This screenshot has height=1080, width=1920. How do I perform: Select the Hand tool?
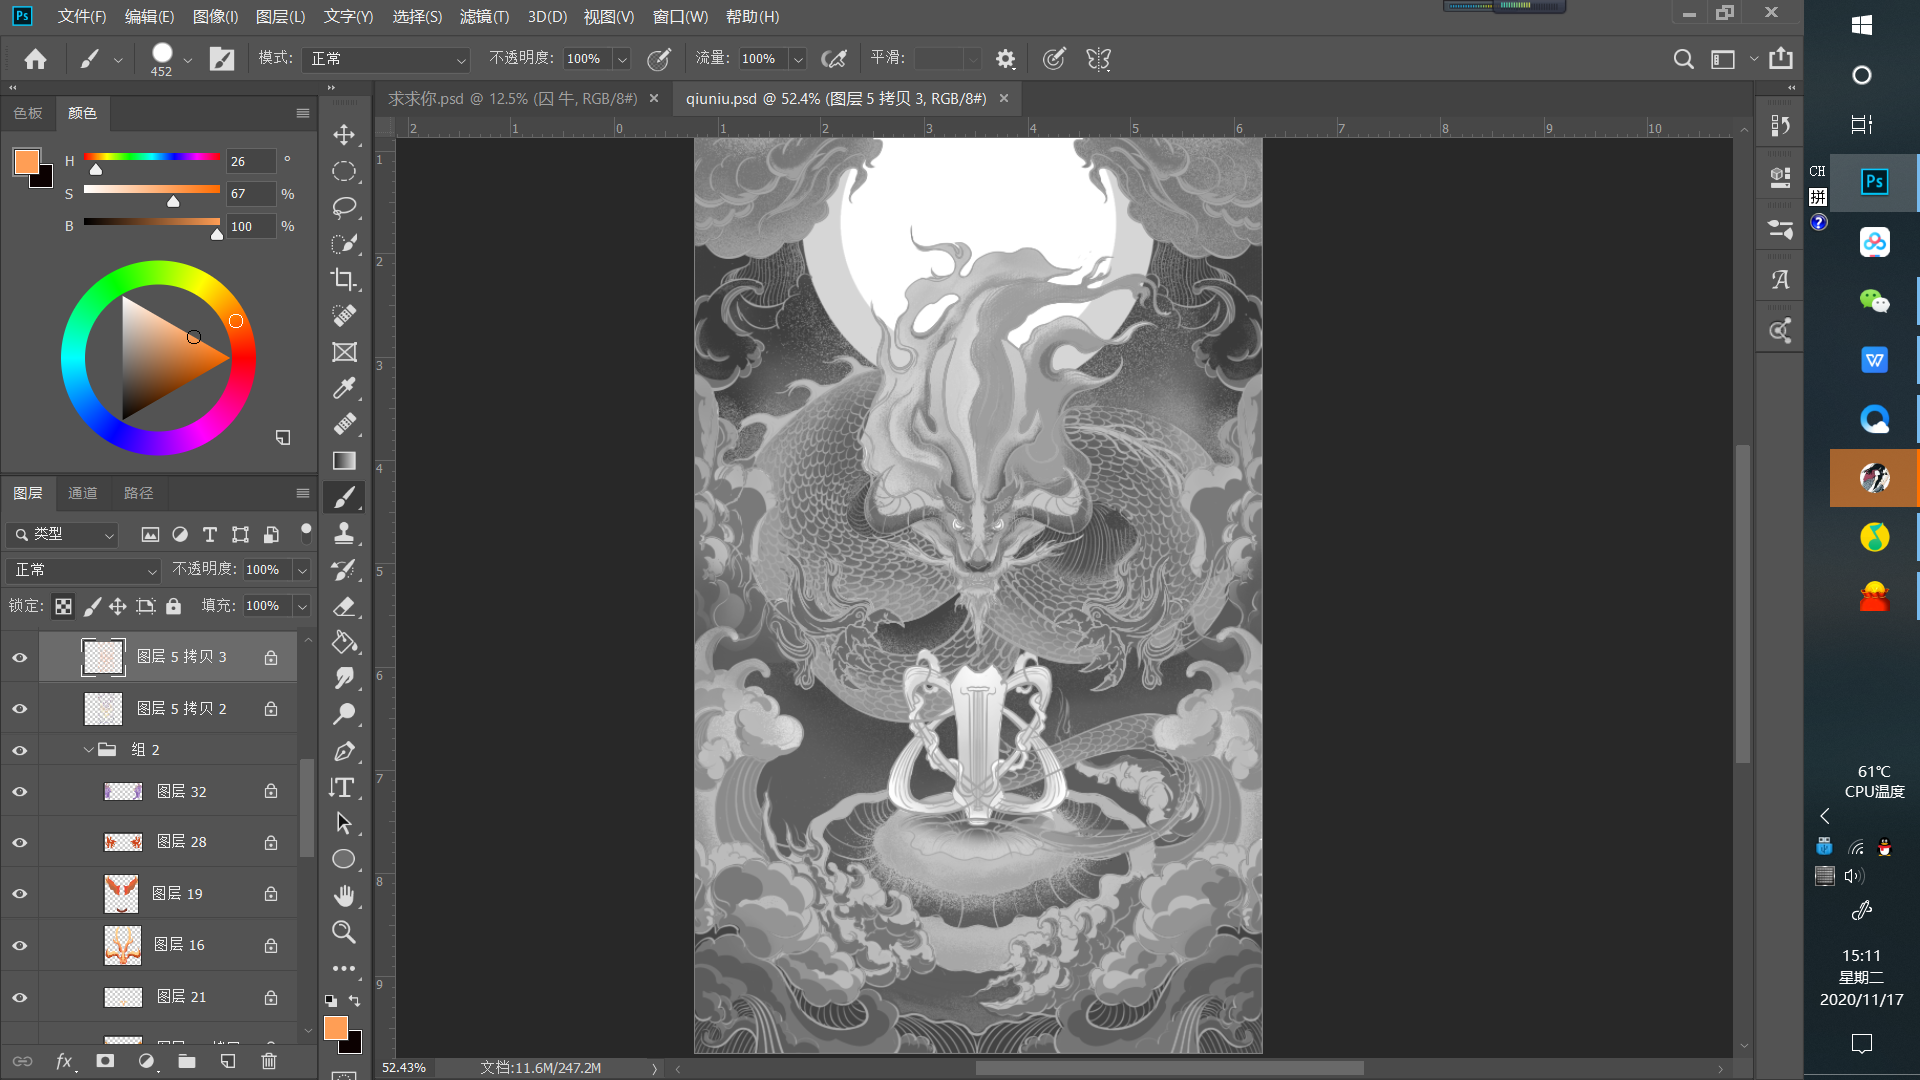pos(344,895)
